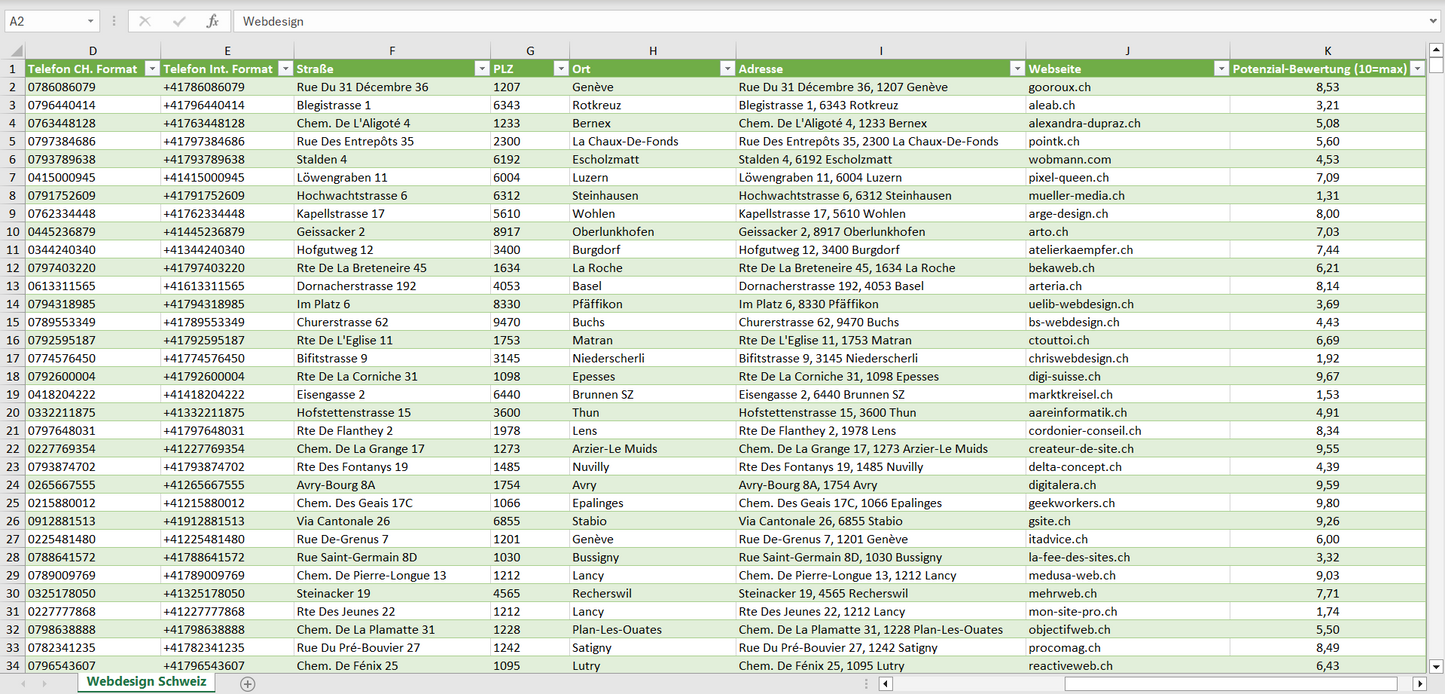1445x694 pixels.
Task: Open the Webseite column filter dropdown
Action: [x=1220, y=69]
